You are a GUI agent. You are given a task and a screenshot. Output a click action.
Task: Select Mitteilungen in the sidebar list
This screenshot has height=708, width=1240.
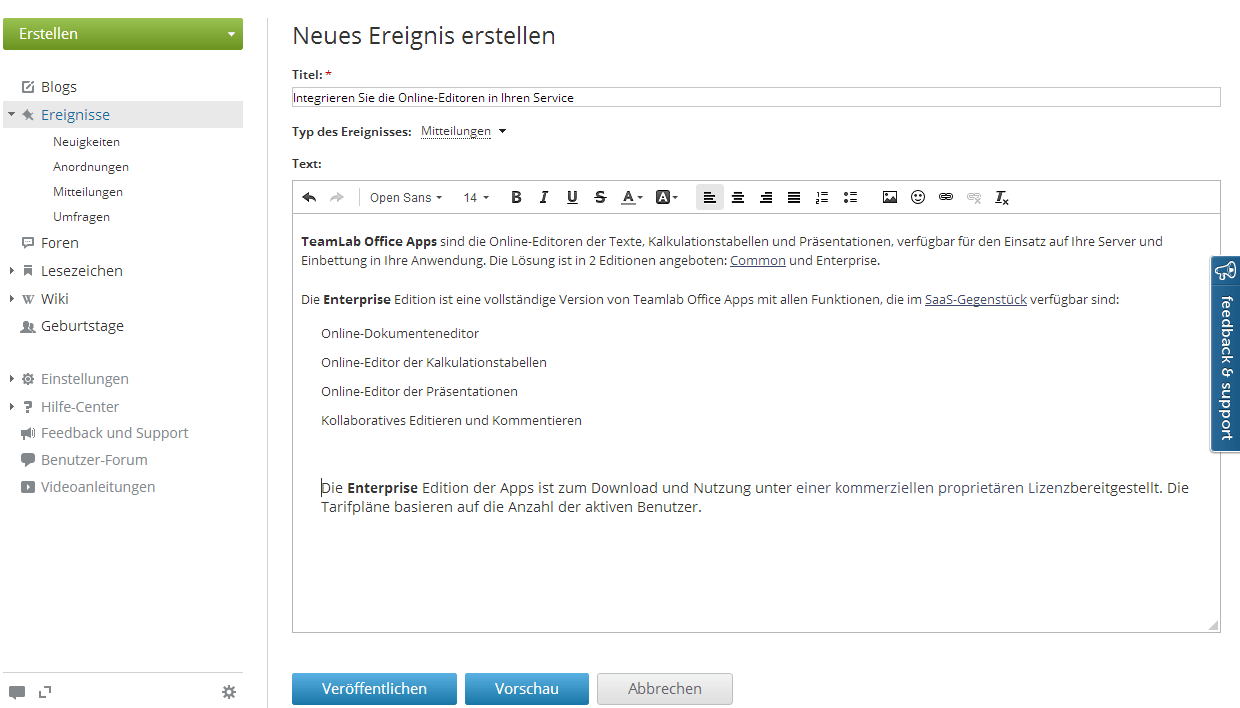click(x=88, y=192)
